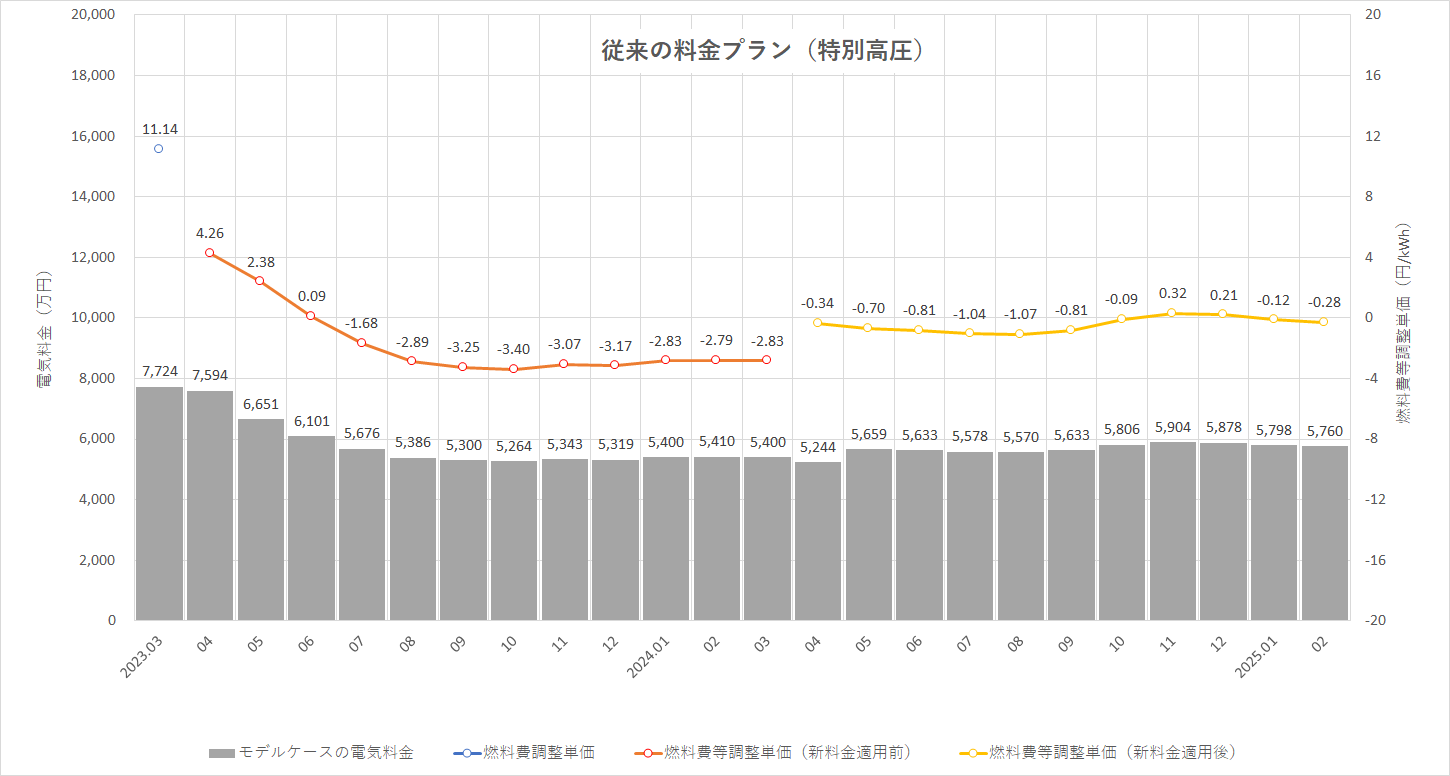The height and width of the screenshot is (776, 1450).
Task: Click the bar value label 5,410
Action: (716, 441)
